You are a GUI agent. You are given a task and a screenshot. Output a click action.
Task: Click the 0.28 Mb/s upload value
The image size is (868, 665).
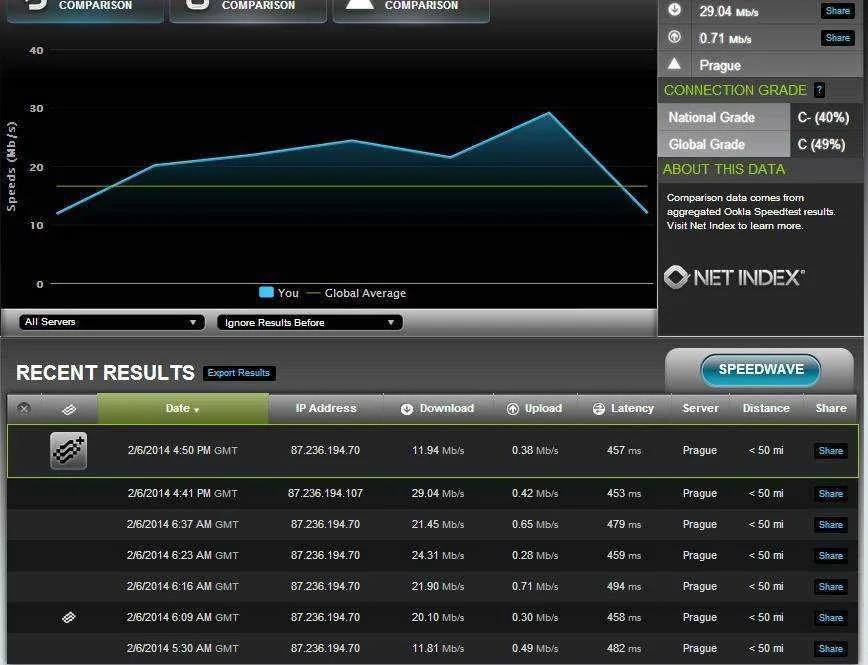point(535,555)
